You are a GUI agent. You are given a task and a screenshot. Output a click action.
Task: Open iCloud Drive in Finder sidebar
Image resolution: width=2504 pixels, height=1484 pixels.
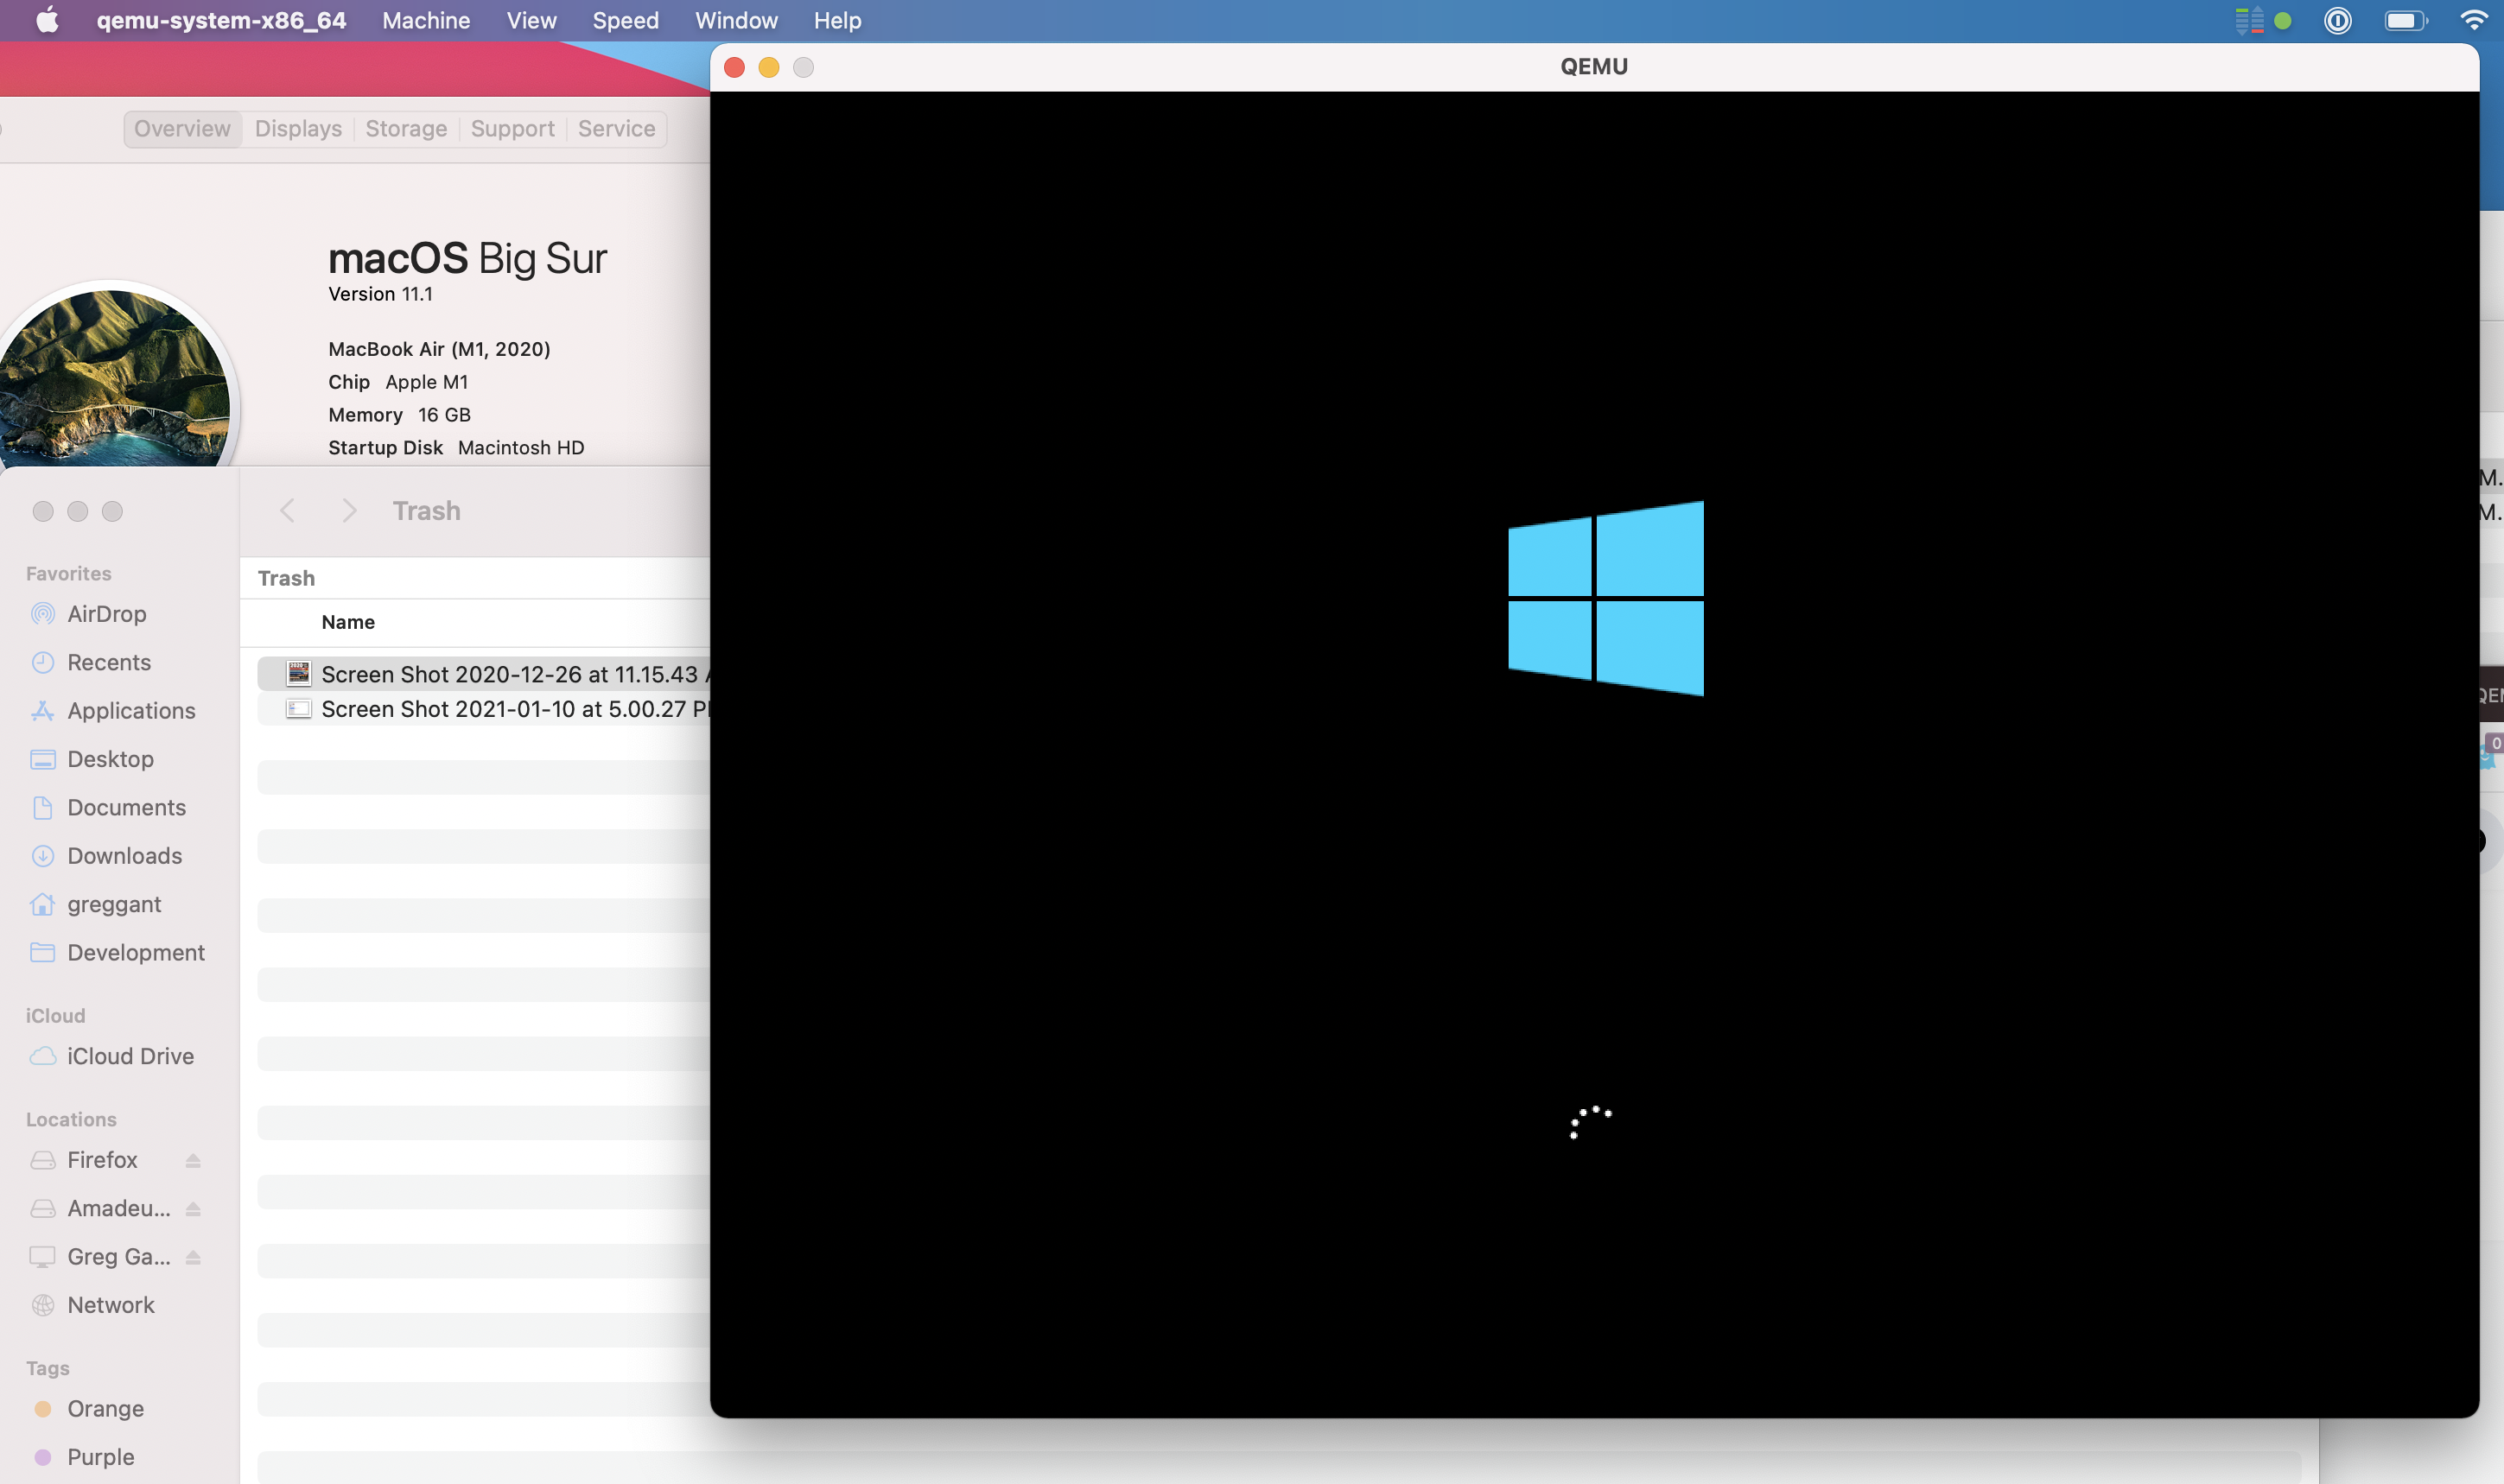tap(130, 1056)
